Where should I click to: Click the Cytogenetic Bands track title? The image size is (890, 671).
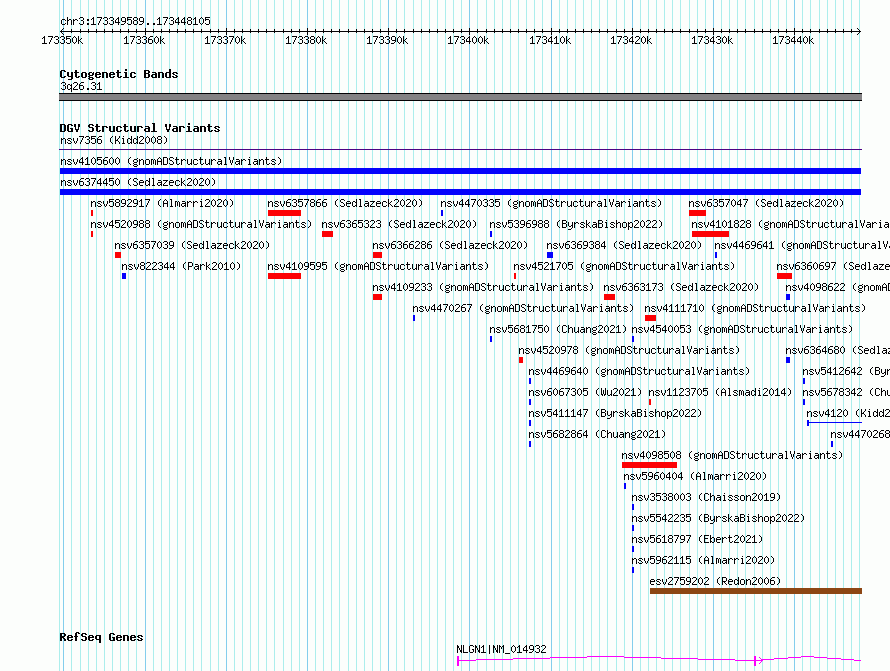(x=119, y=74)
